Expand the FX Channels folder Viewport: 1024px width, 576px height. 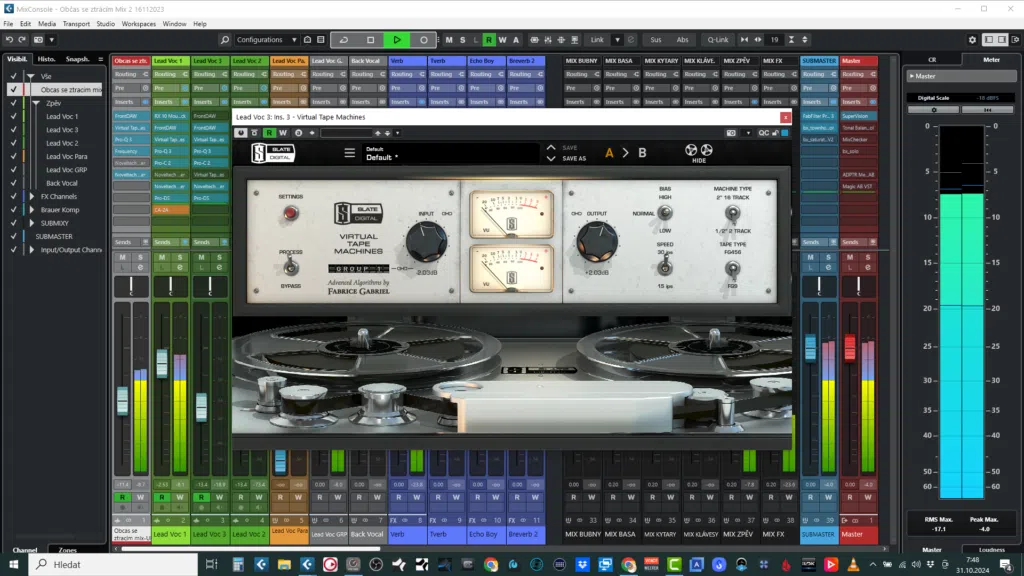pyautogui.click(x=31, y=197)
